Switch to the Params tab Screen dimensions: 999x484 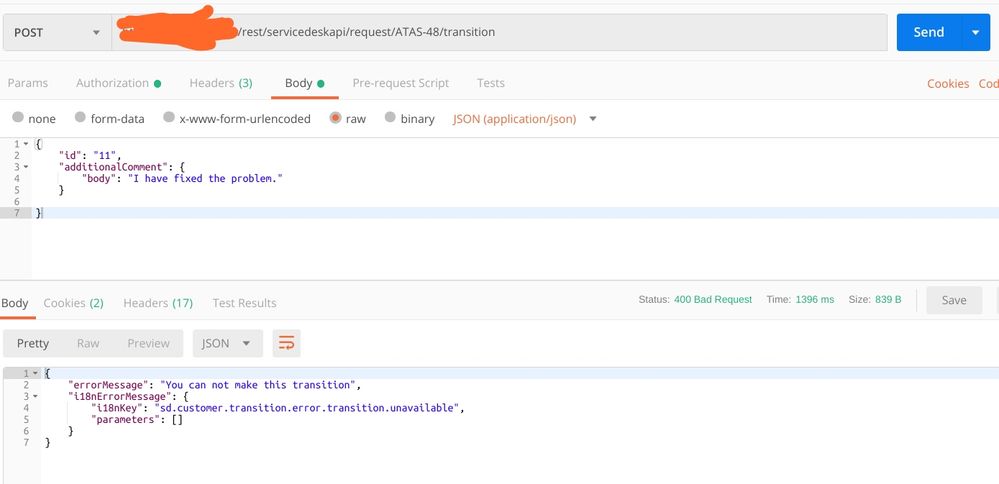[27, 83]
